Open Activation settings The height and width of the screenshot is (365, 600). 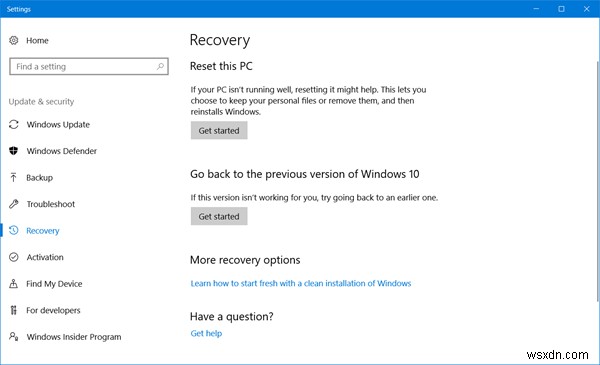pyautogui.click(x=45, y=257)
